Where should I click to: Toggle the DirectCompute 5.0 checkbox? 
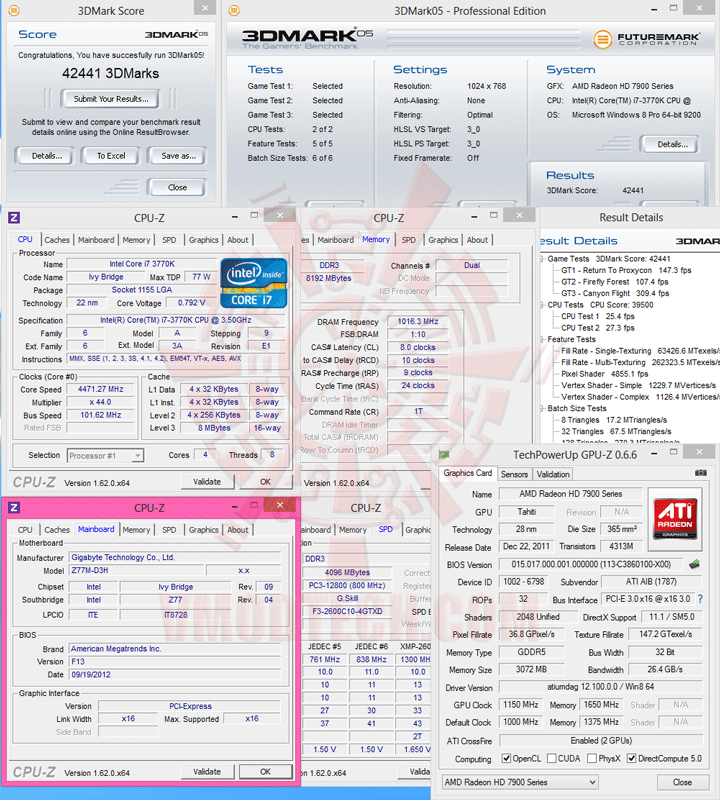coord(632,758)
